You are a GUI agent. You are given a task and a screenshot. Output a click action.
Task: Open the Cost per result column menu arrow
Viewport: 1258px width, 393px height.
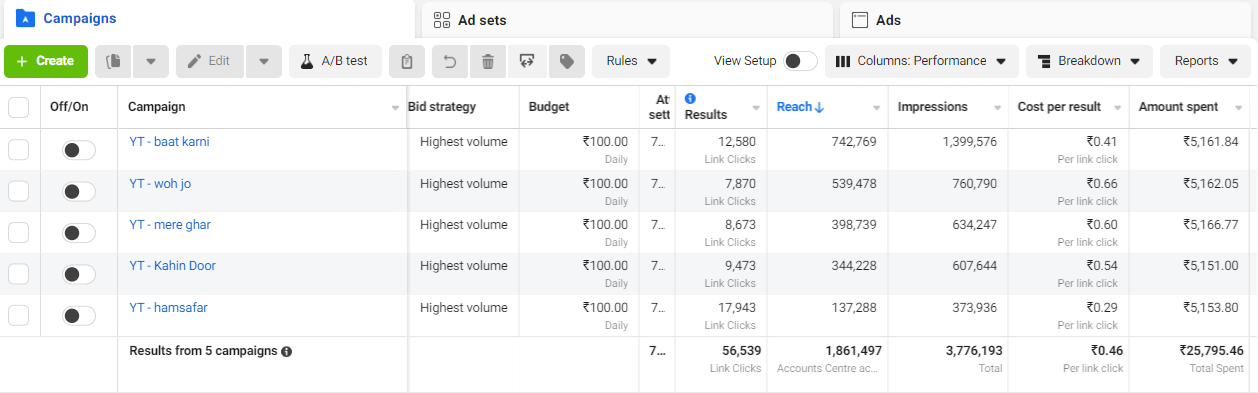[1117, 108]
